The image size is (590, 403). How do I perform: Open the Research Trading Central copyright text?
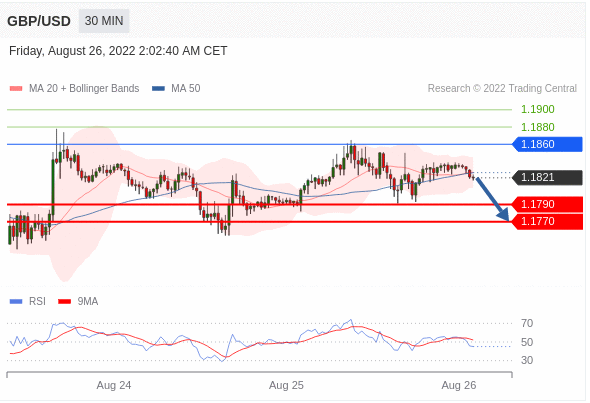click(502, 88)
